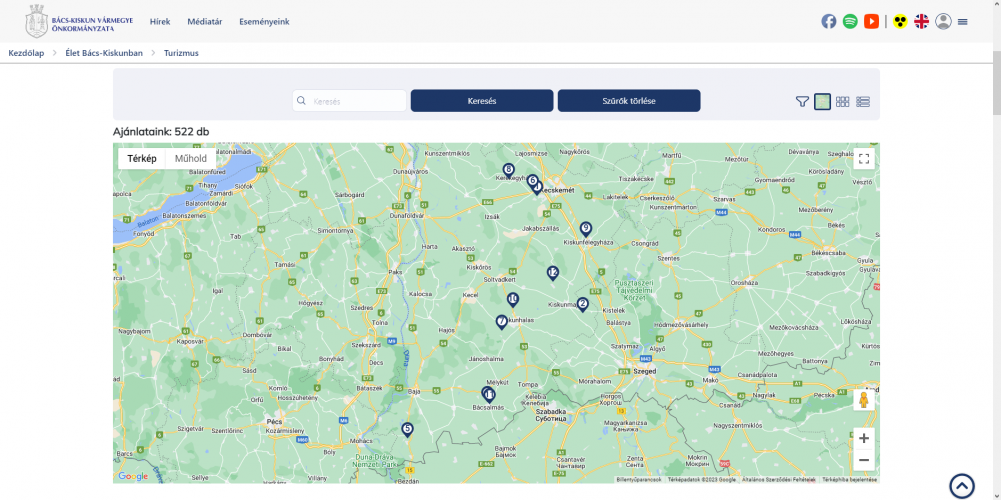Zoom in on the map
The width and height of the screenshot is (1001, 500).
point(864,438)
